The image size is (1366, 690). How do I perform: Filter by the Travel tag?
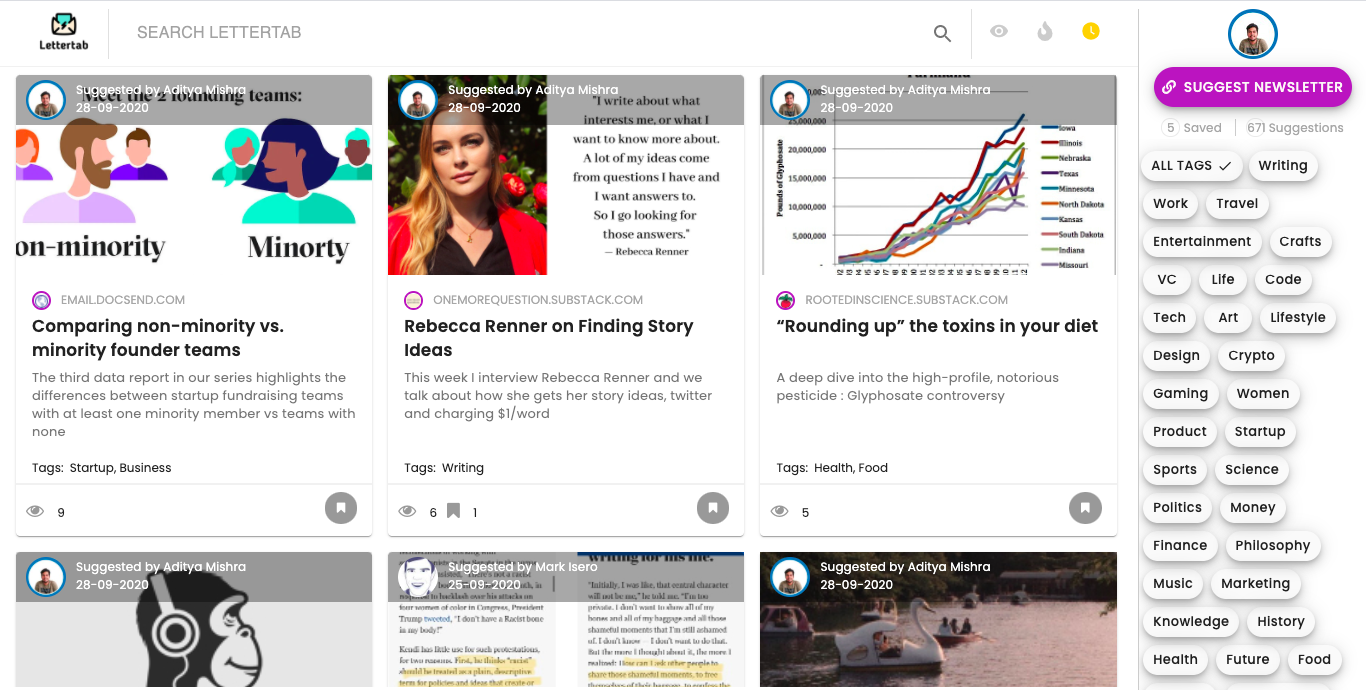pyautogui.click(x=1237, y=204)
